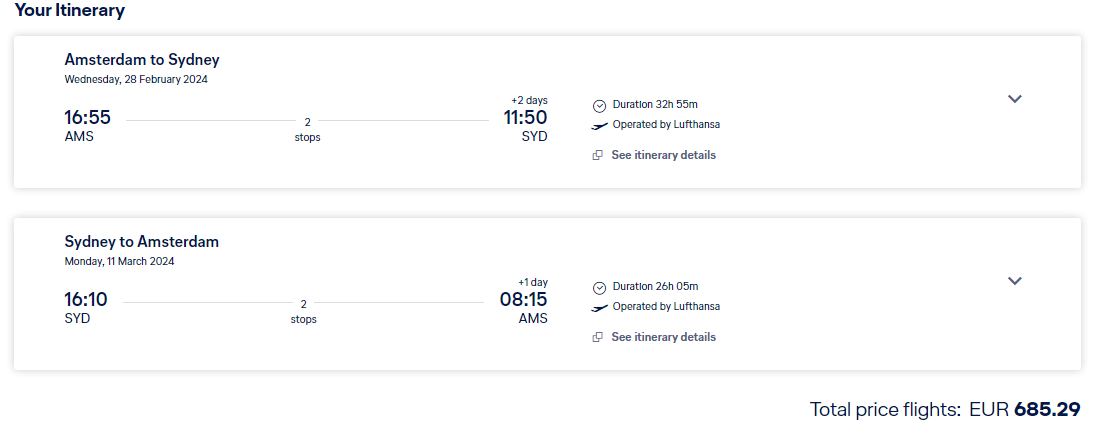The image size is (1097, 437).
Task: Click the Sydney to Amsterdam heading
Action: pyautogui.click(x=142, y=241)
